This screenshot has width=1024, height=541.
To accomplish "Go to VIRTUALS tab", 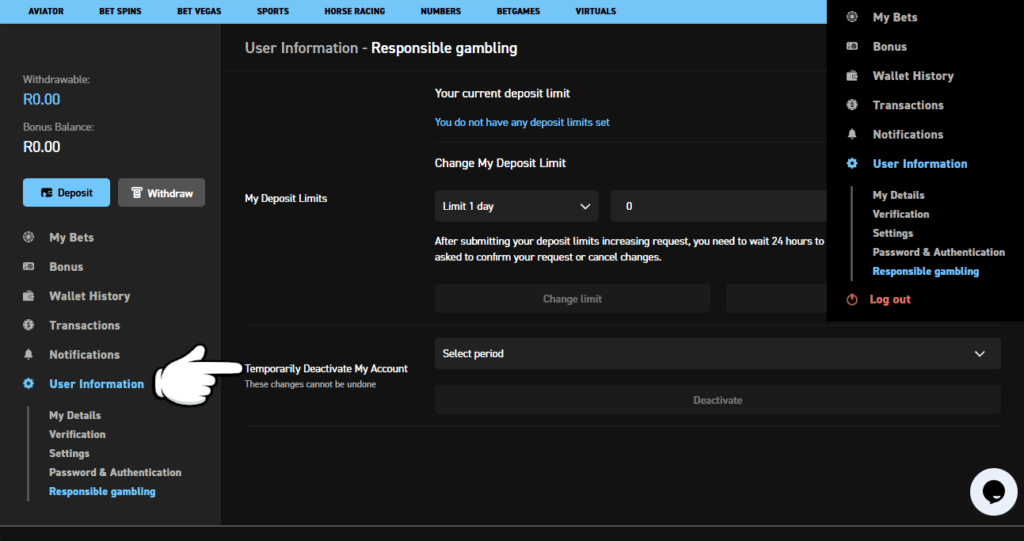I will click(596, 11).
